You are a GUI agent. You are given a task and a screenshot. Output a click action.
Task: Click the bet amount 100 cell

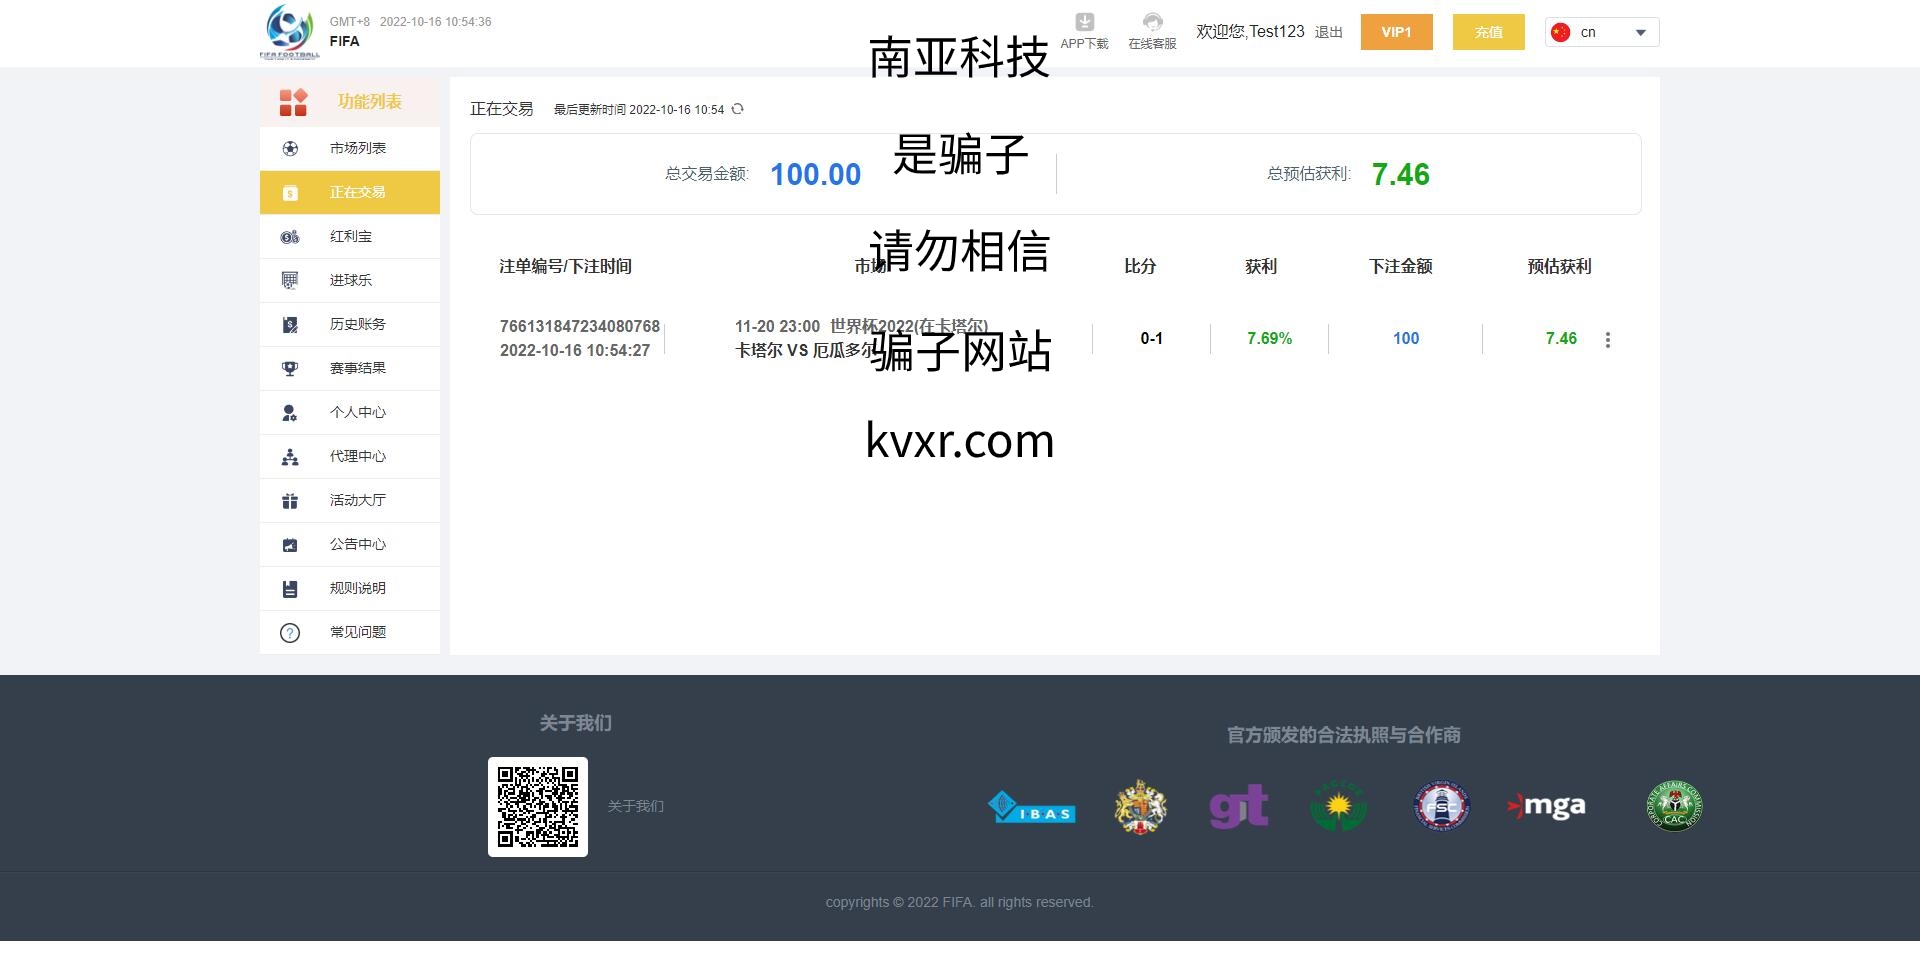(x=1406, y=339)
